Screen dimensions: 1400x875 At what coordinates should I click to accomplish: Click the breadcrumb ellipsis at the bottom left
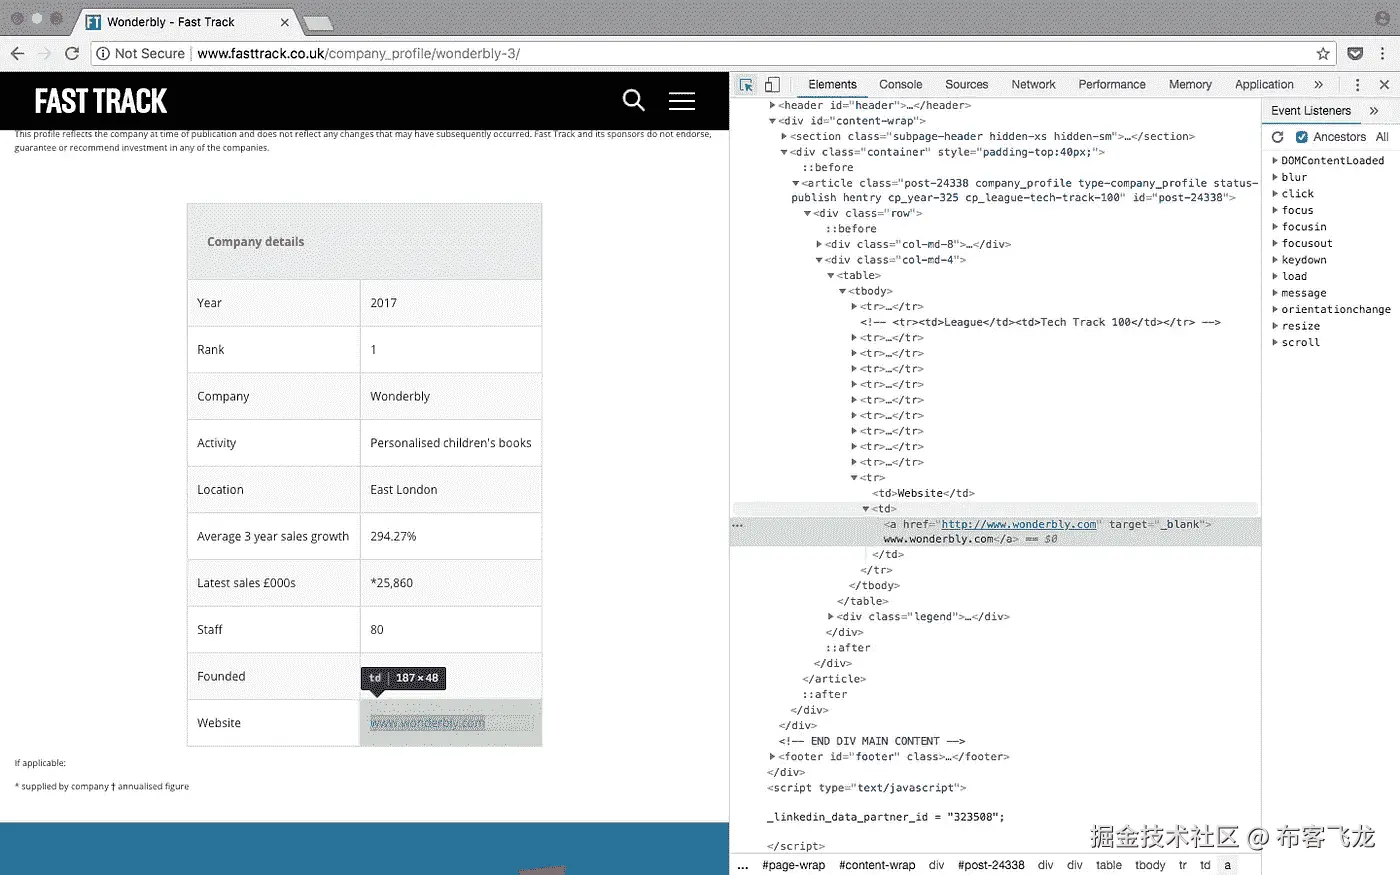pos(743,866)
